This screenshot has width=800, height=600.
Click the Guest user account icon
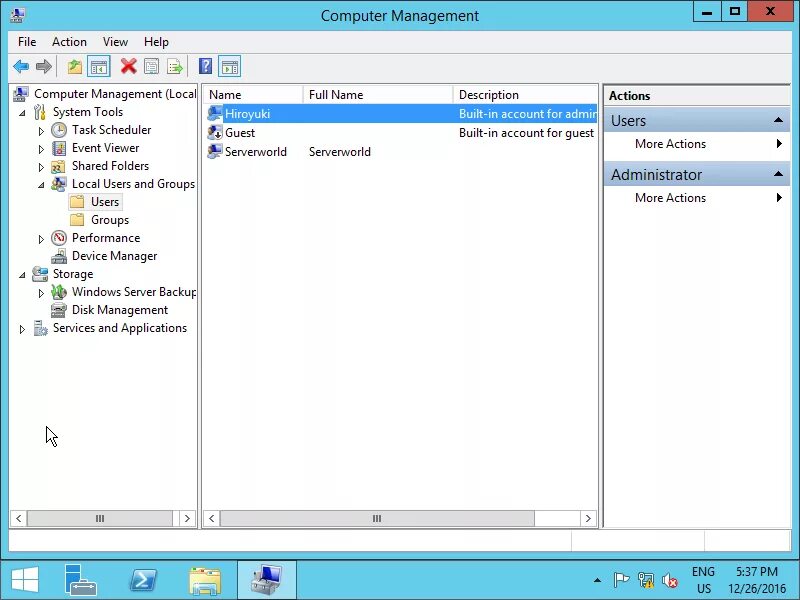(x=215, y=133)
